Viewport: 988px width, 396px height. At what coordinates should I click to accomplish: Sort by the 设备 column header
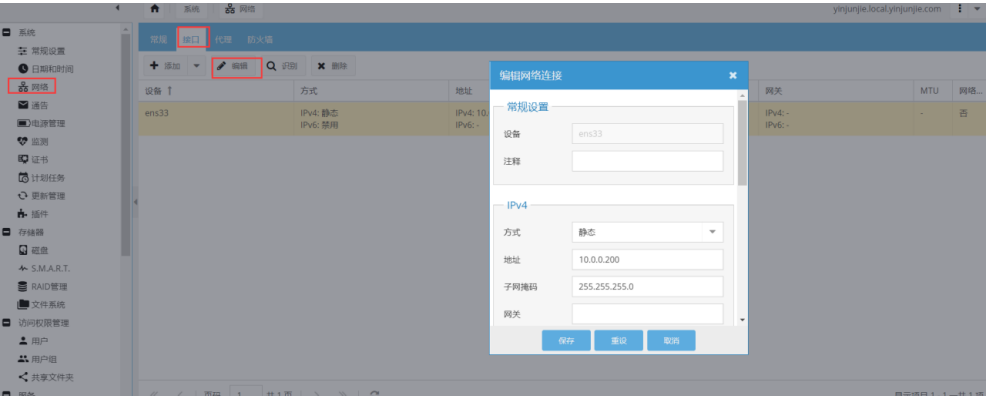(x=217, y=91)
